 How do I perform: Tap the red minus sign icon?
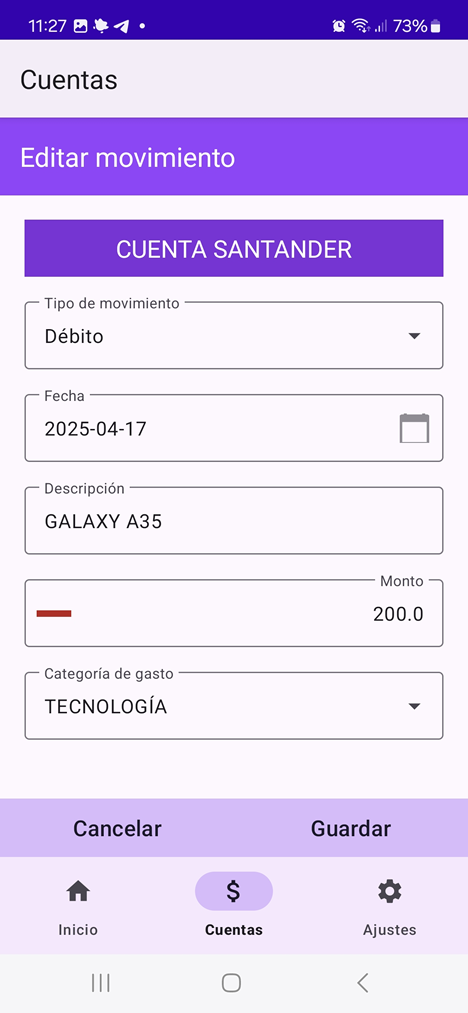pyautogui.click(x=54, y=613)
